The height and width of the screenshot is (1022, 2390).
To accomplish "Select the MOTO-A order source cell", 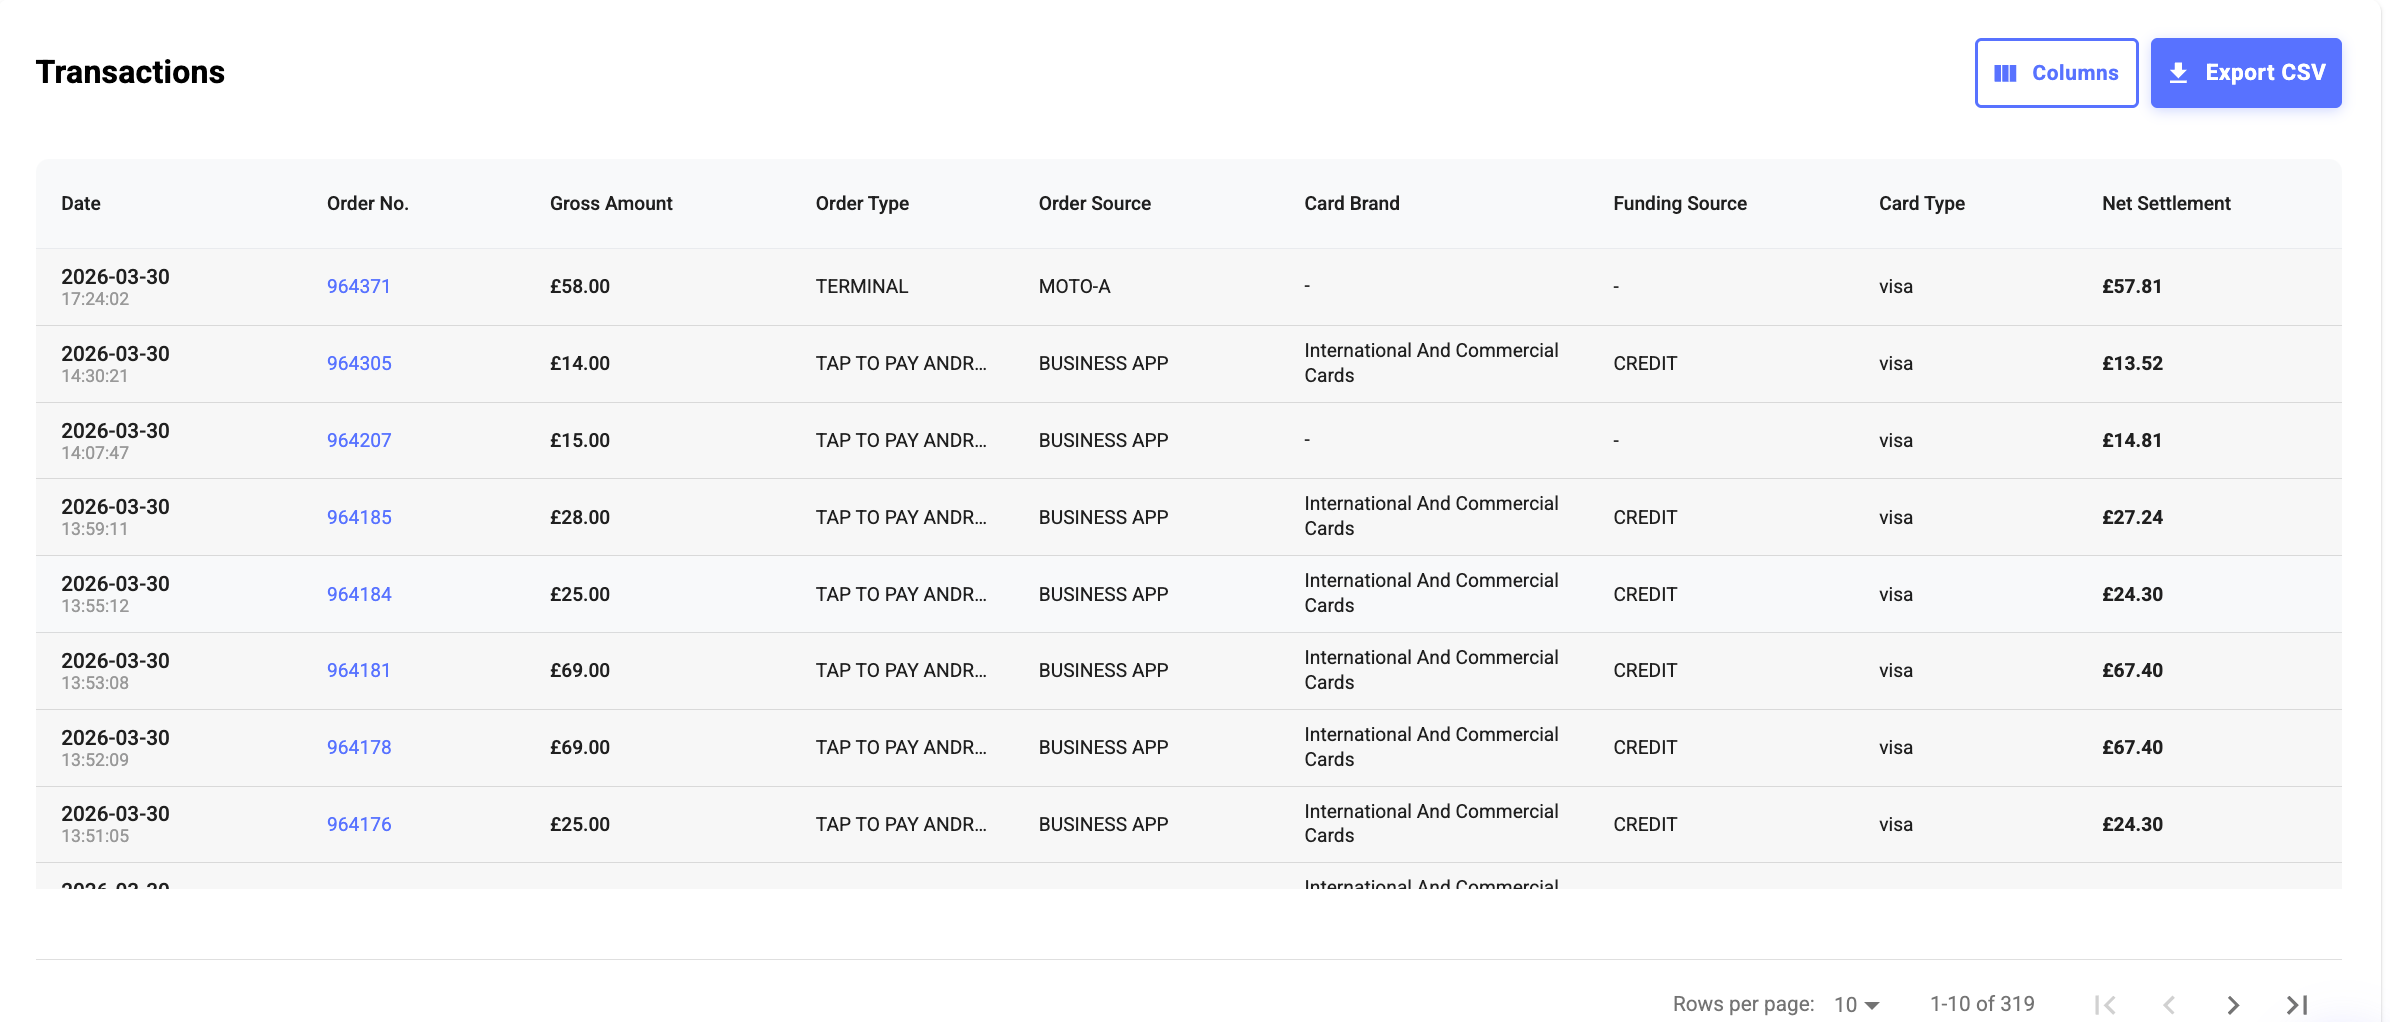I will coord(1075,287).
